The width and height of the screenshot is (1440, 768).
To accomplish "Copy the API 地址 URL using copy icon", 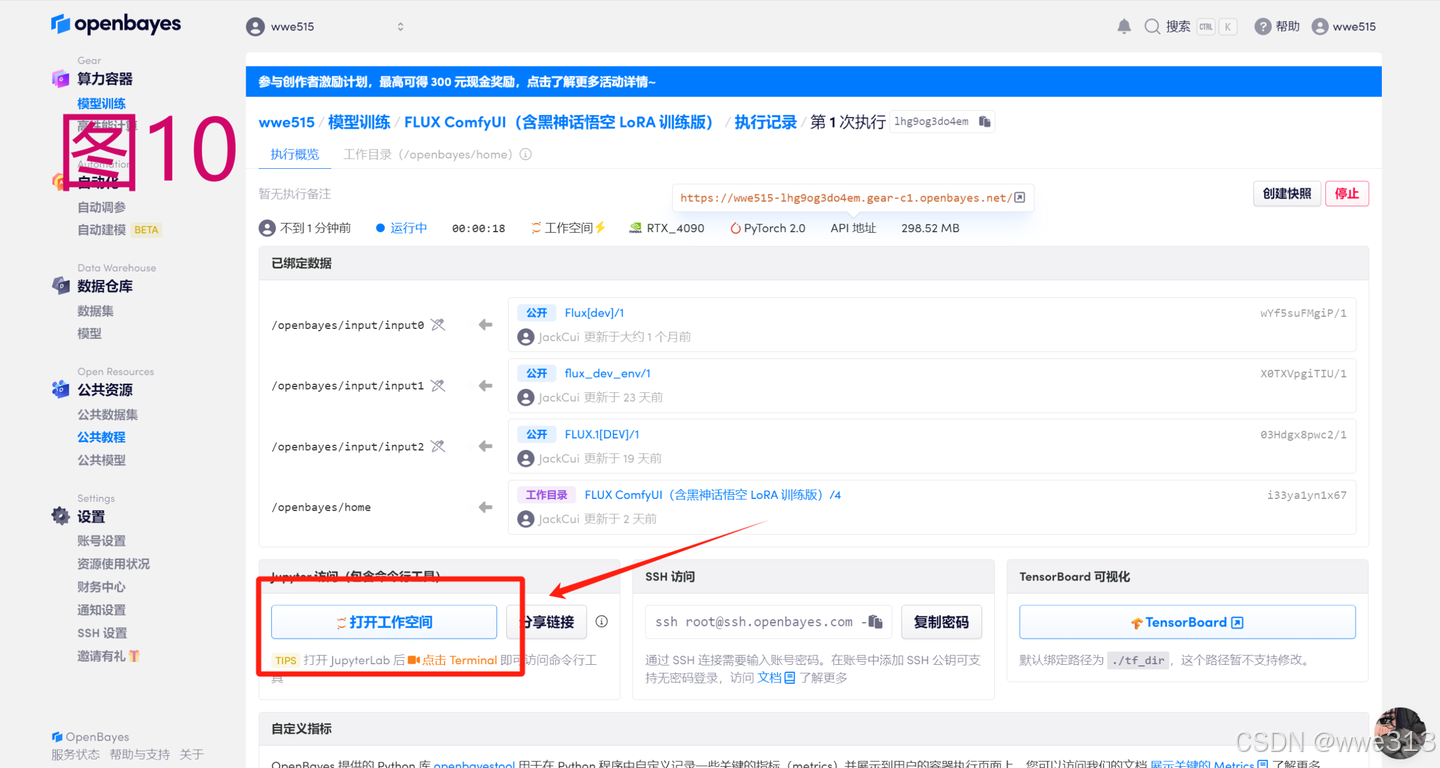I will click(x=1019, y=198).
